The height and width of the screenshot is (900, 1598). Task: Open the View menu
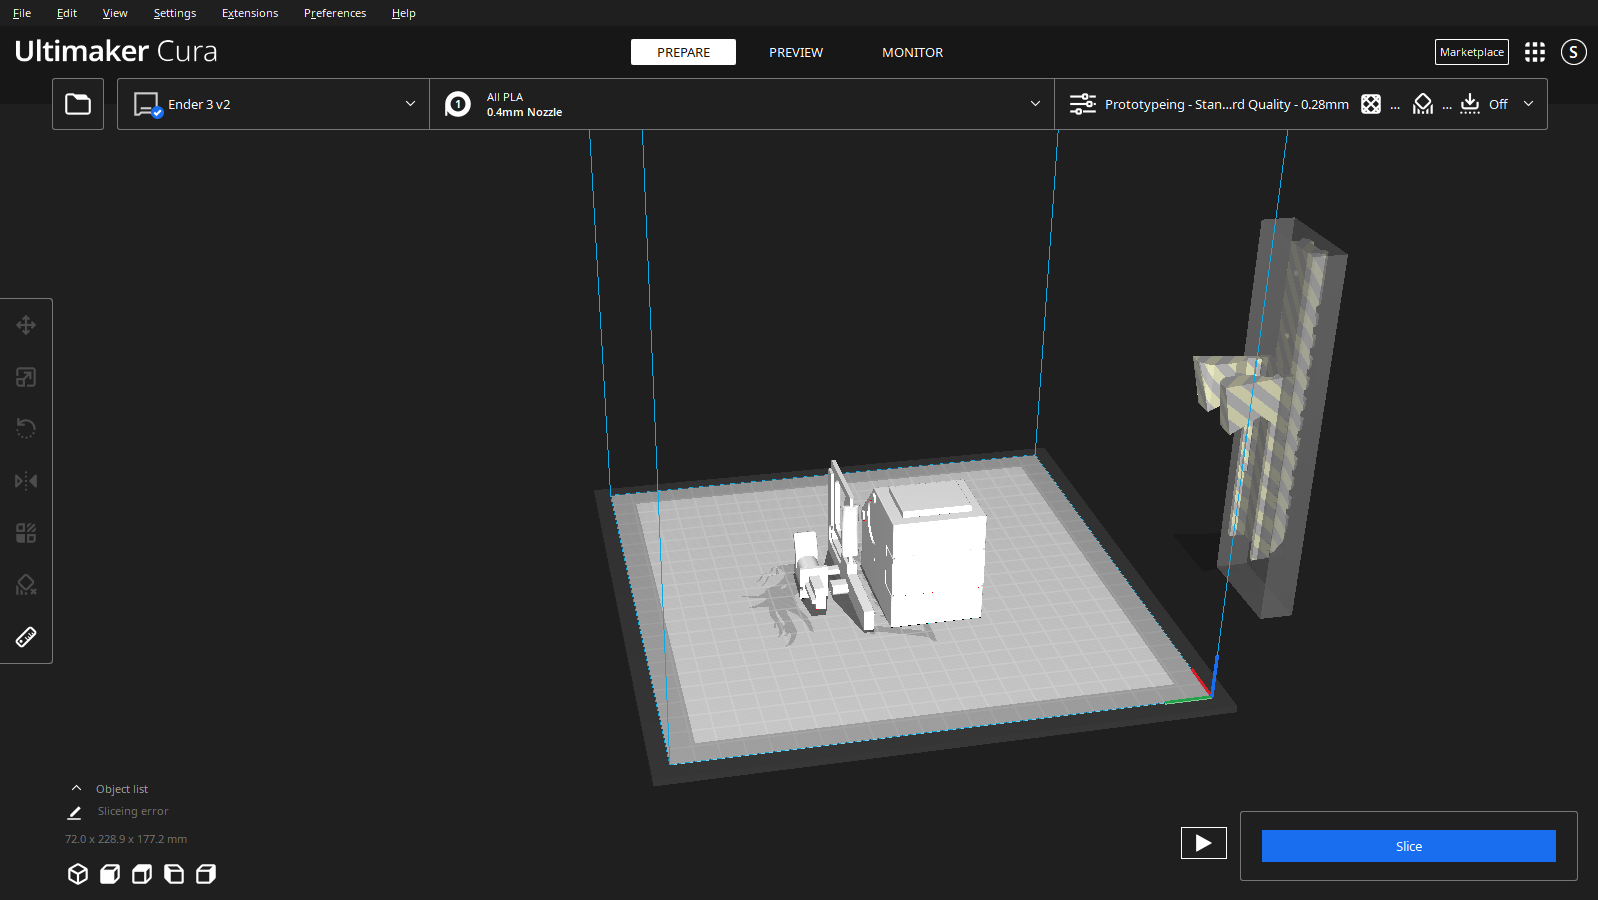[115, 13]
